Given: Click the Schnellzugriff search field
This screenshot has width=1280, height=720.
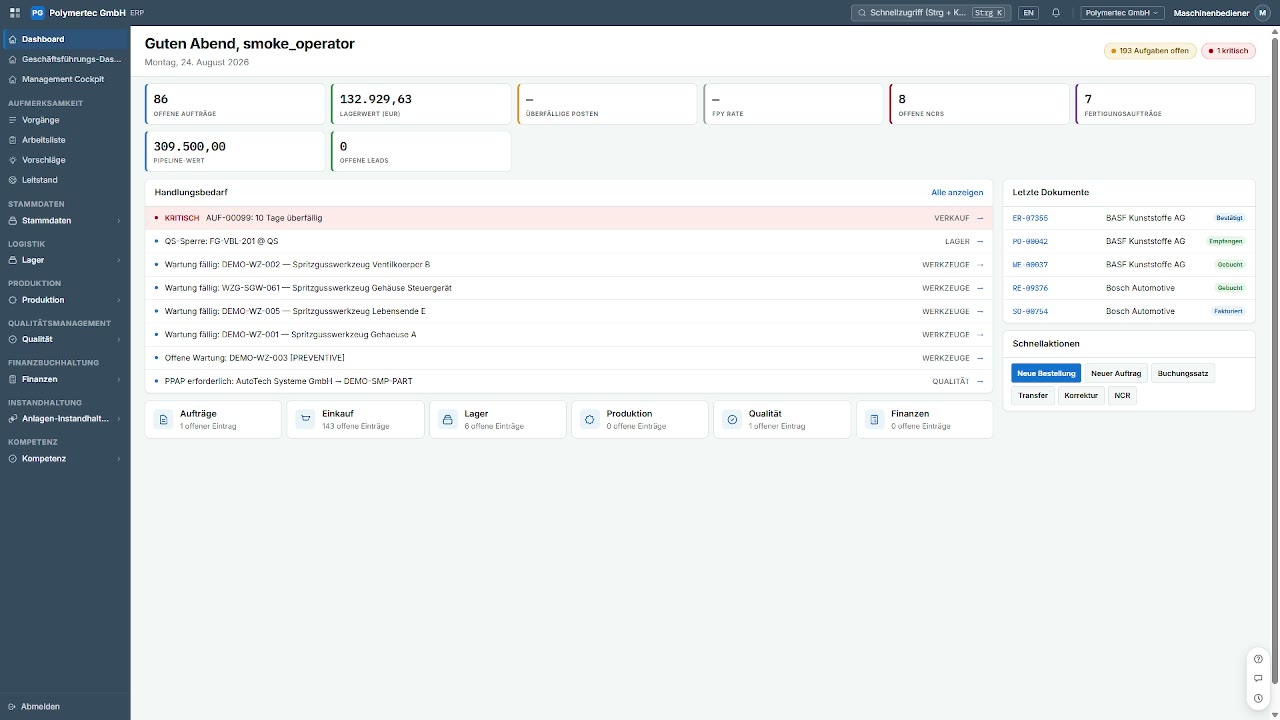Looking at the screenshot, I should [930, 13].
